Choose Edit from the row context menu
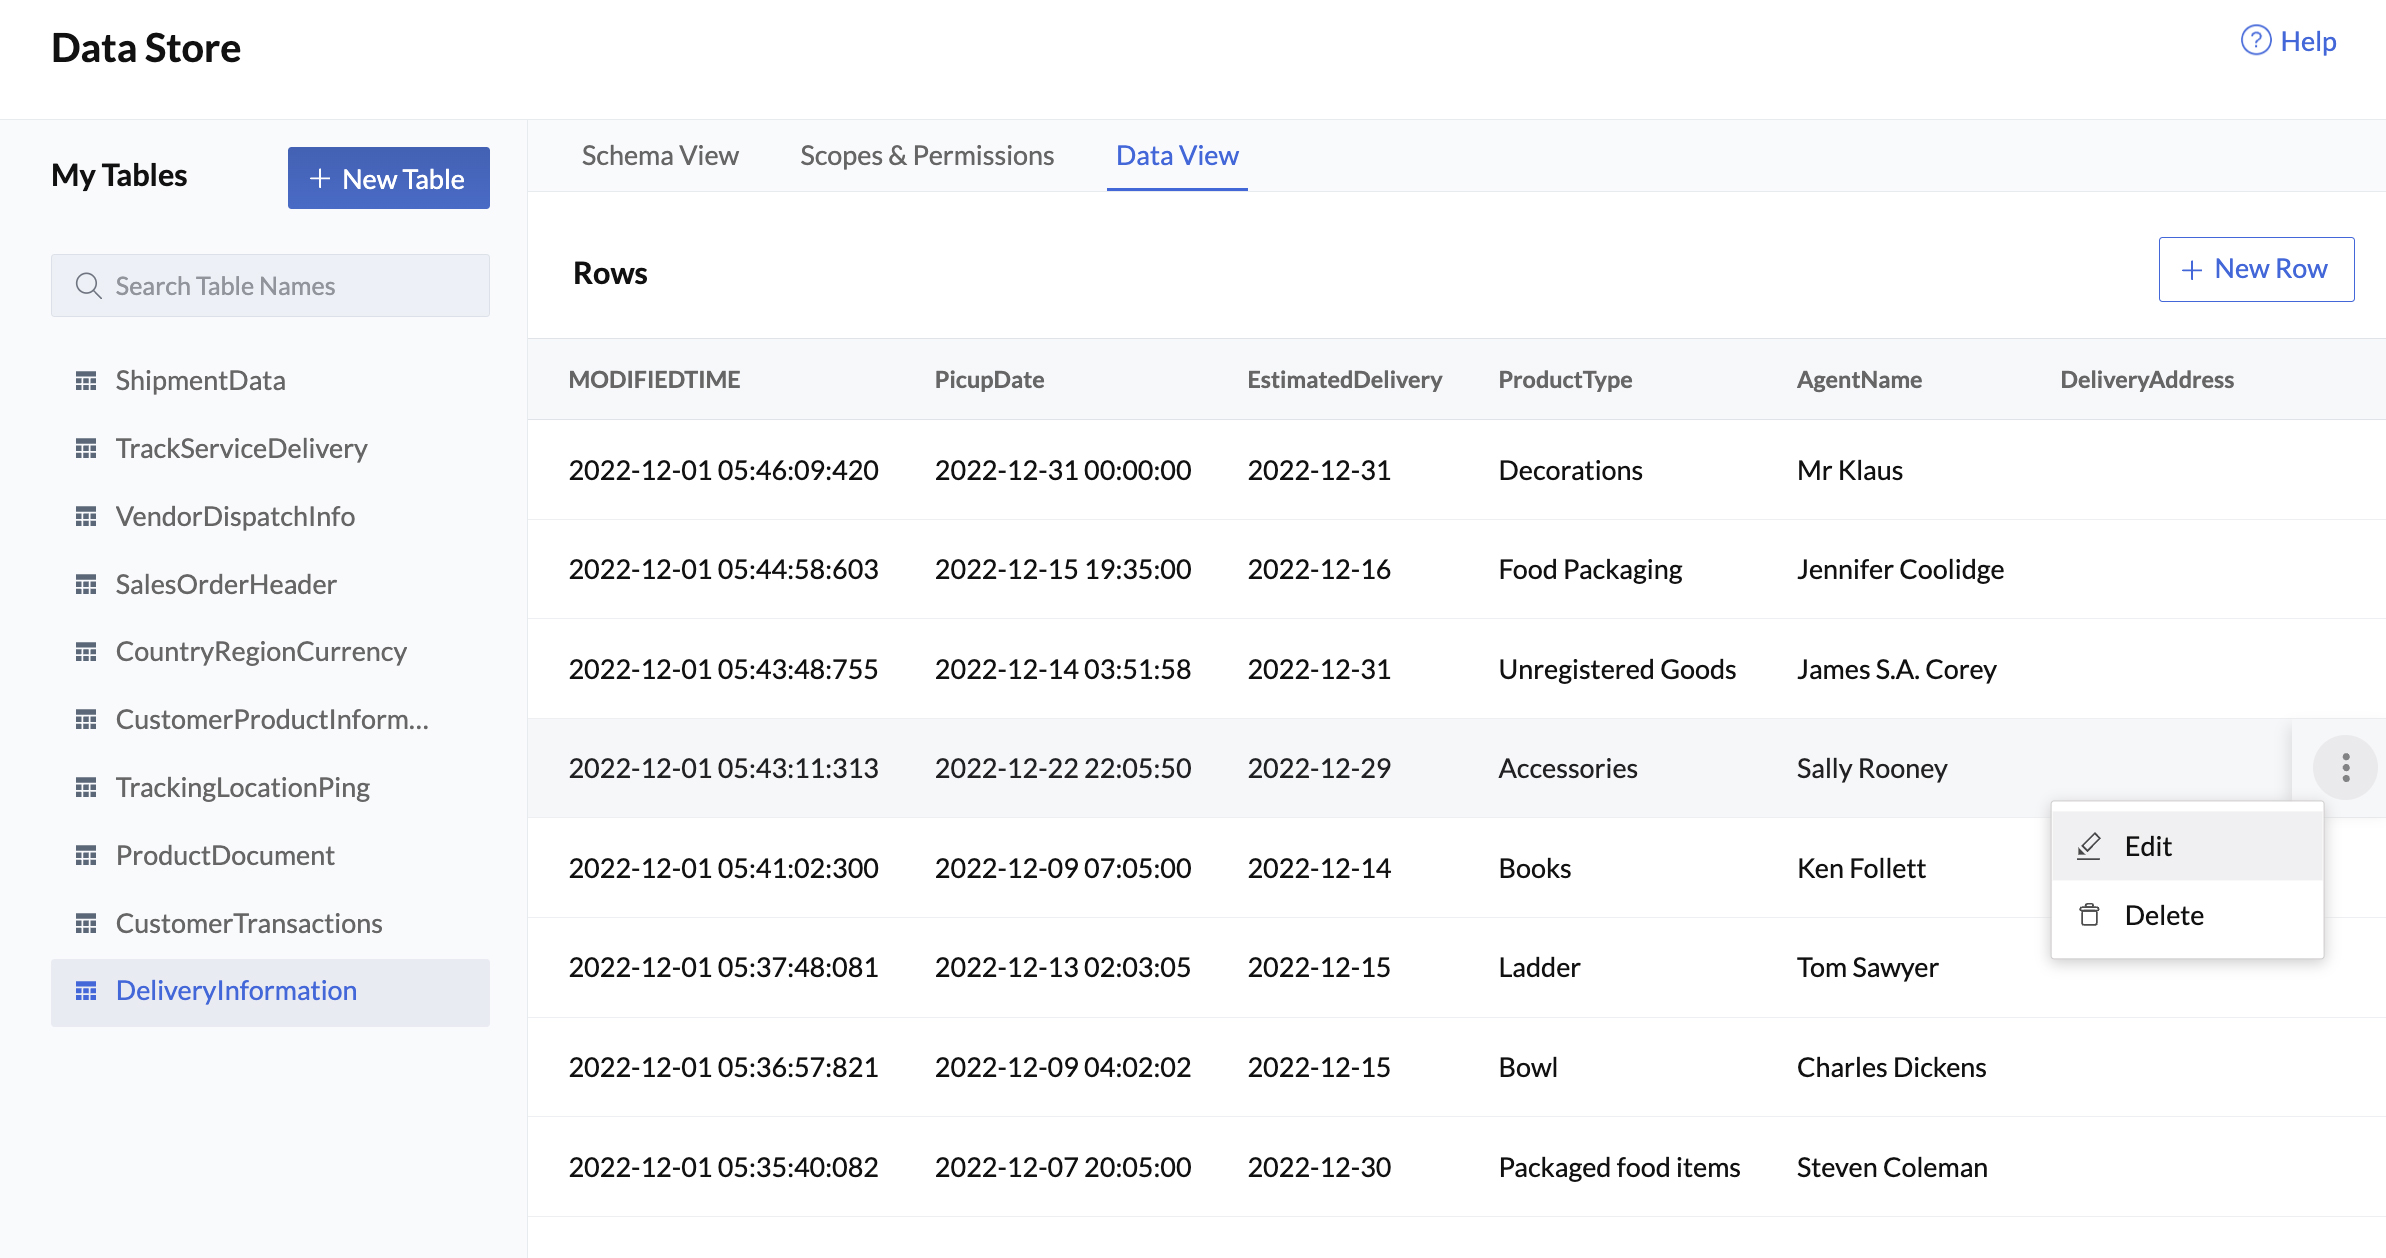The image size is (2386, 1258). tap(2147, 847)
